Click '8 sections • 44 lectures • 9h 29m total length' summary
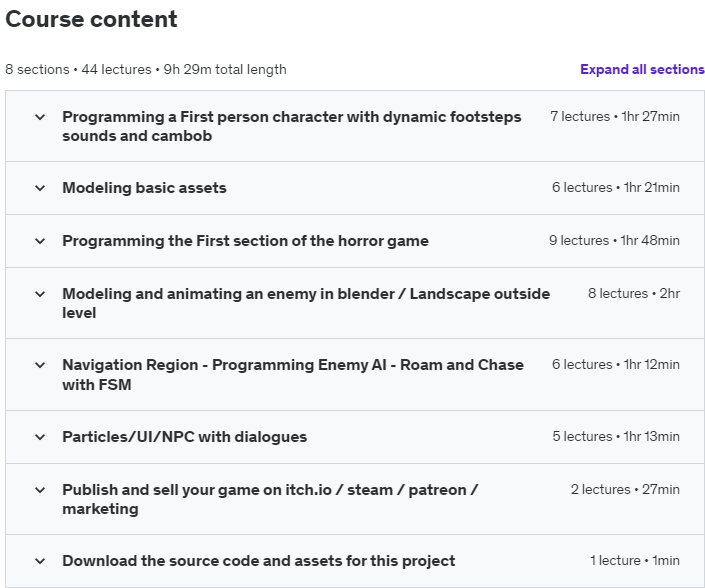705x588 pixels. coord(146,70)
